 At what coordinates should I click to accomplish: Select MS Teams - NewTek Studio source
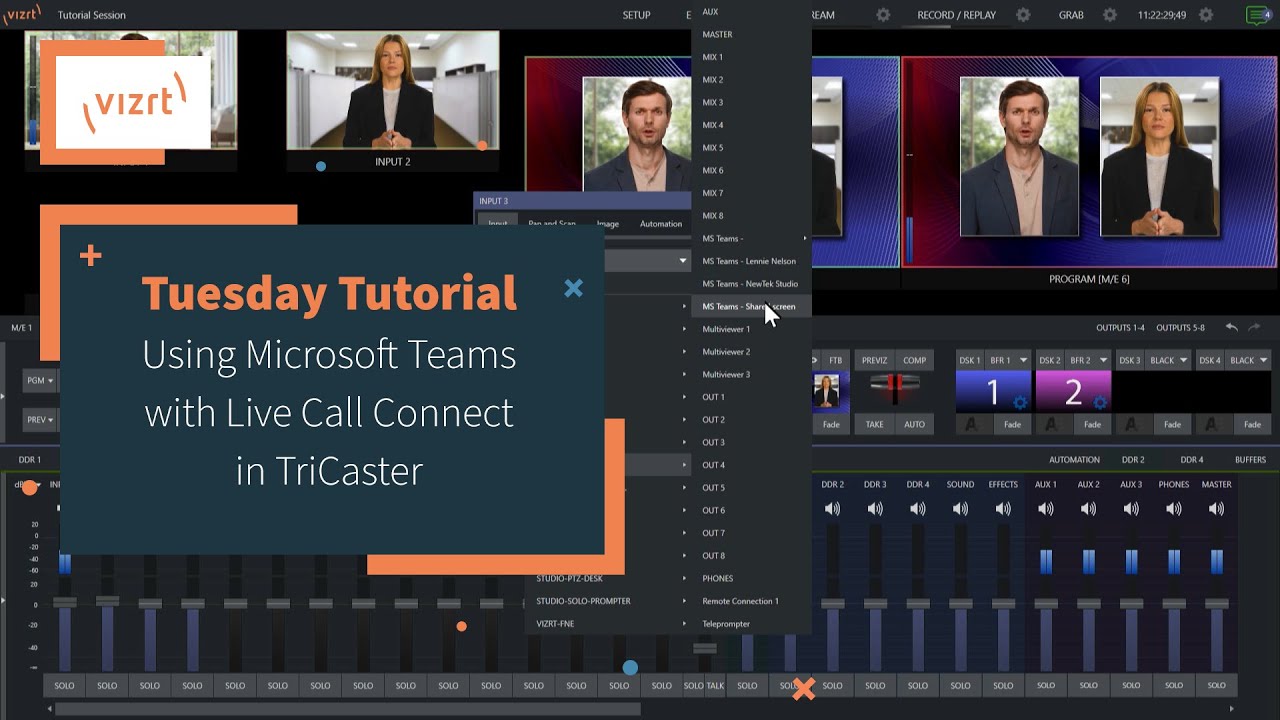pyautogui.click(x=751, y=284)
